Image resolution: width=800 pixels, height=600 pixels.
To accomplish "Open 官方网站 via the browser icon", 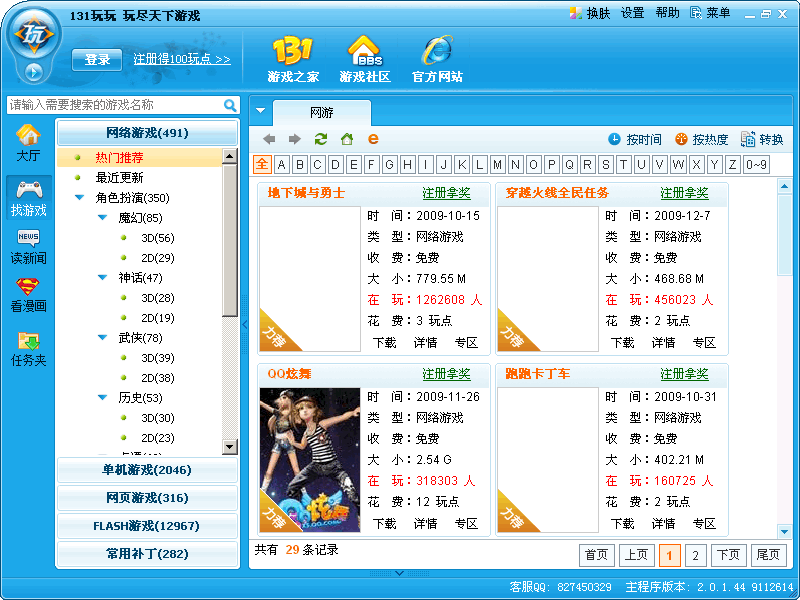I will point(437,55).
